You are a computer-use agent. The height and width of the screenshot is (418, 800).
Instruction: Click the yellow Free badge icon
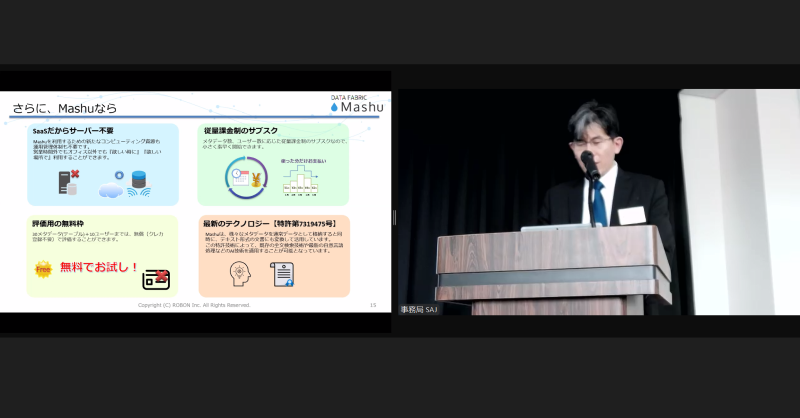[x=42, y=268]
